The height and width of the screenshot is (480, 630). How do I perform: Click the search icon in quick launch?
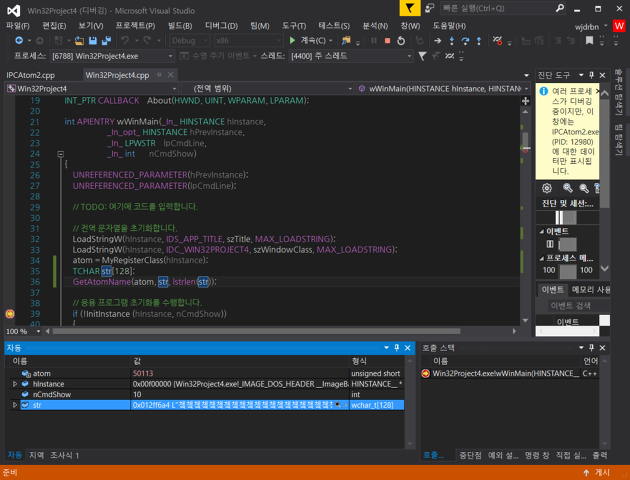pyautogui.click(x=559, y=8)
